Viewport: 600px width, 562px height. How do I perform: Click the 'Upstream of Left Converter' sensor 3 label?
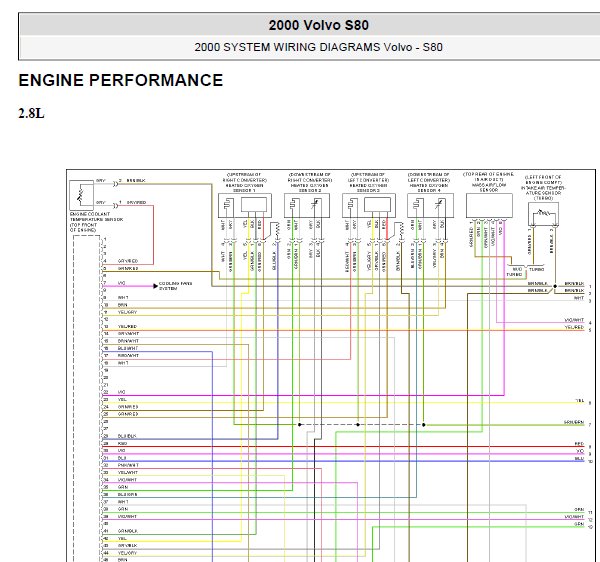click(x=368, y=182)
